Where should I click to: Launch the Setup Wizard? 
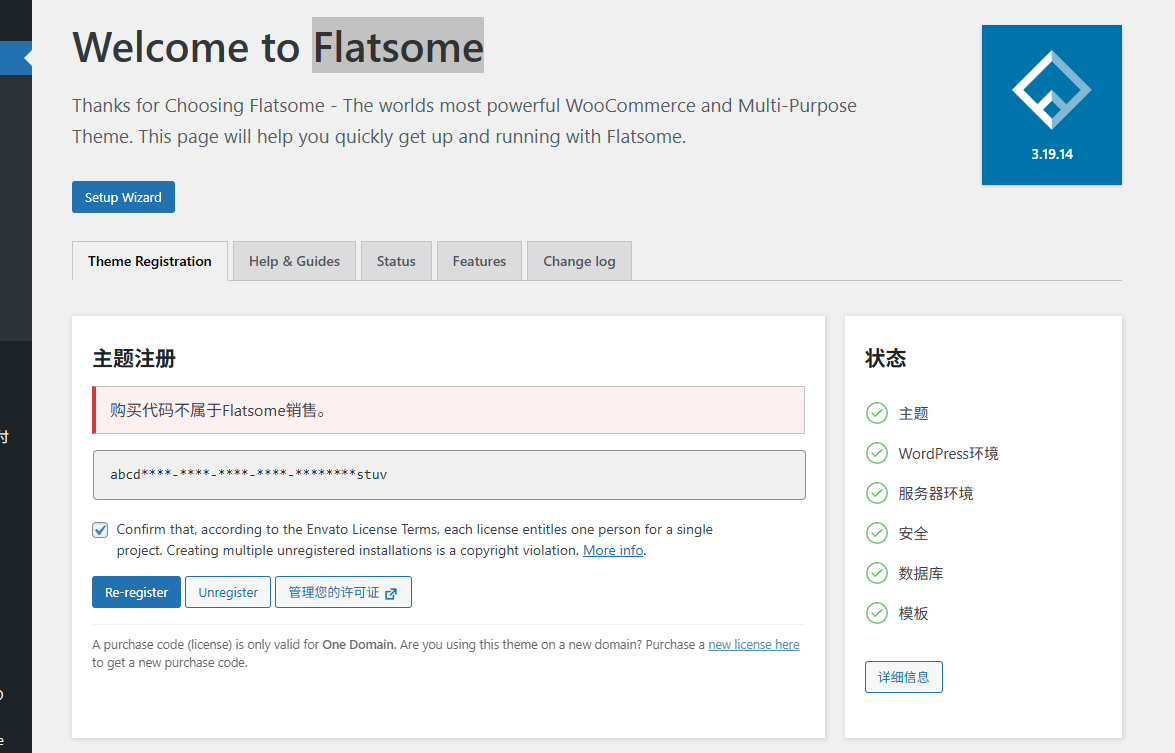124,197
